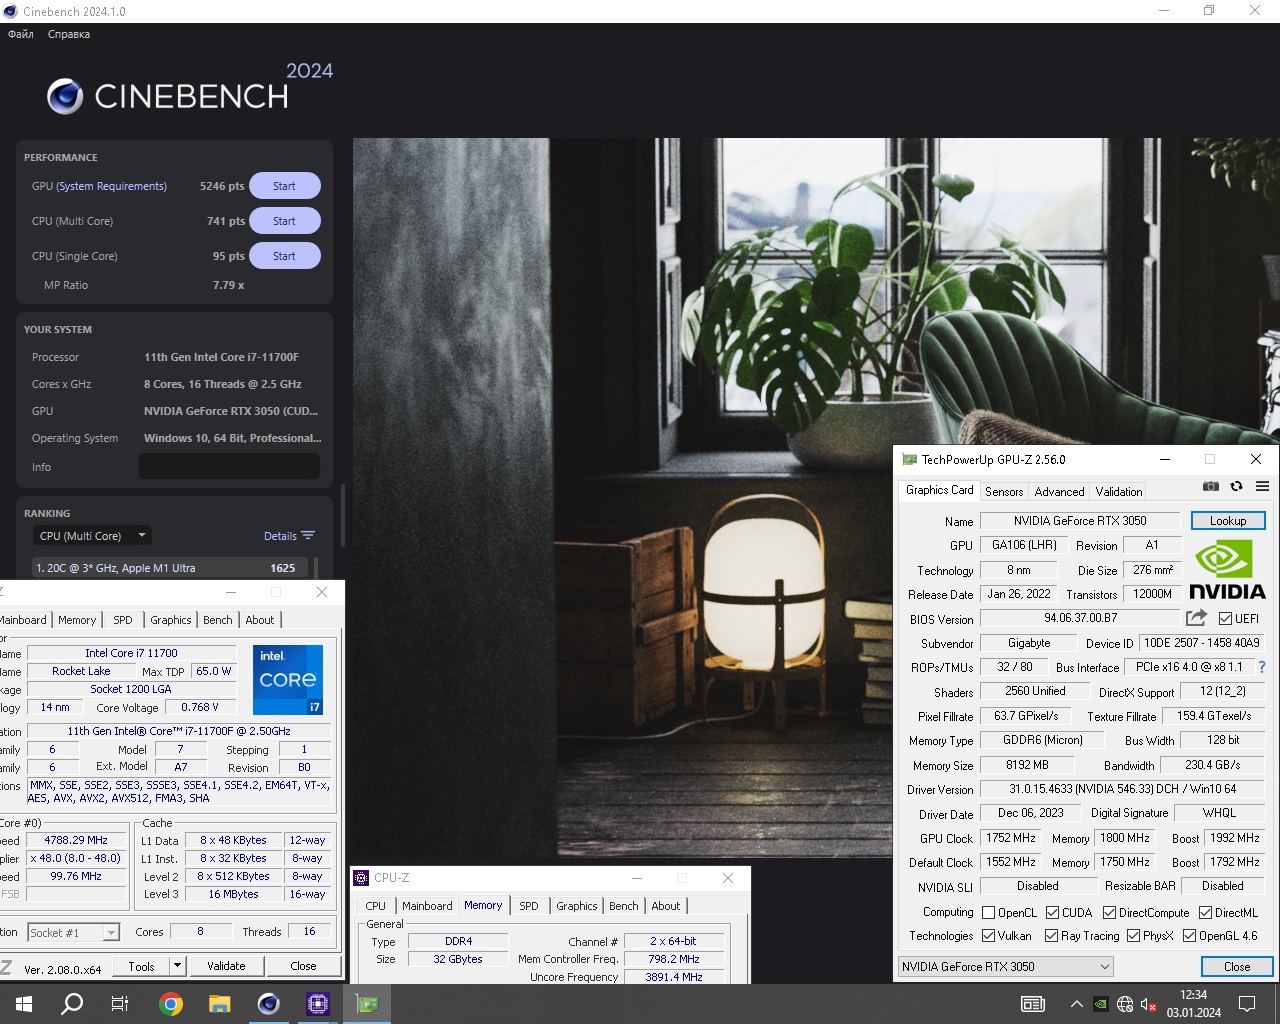Click the lower CPU-Z title bar icon
The width and height of the screenshot is (1280, 1024).
361,878
